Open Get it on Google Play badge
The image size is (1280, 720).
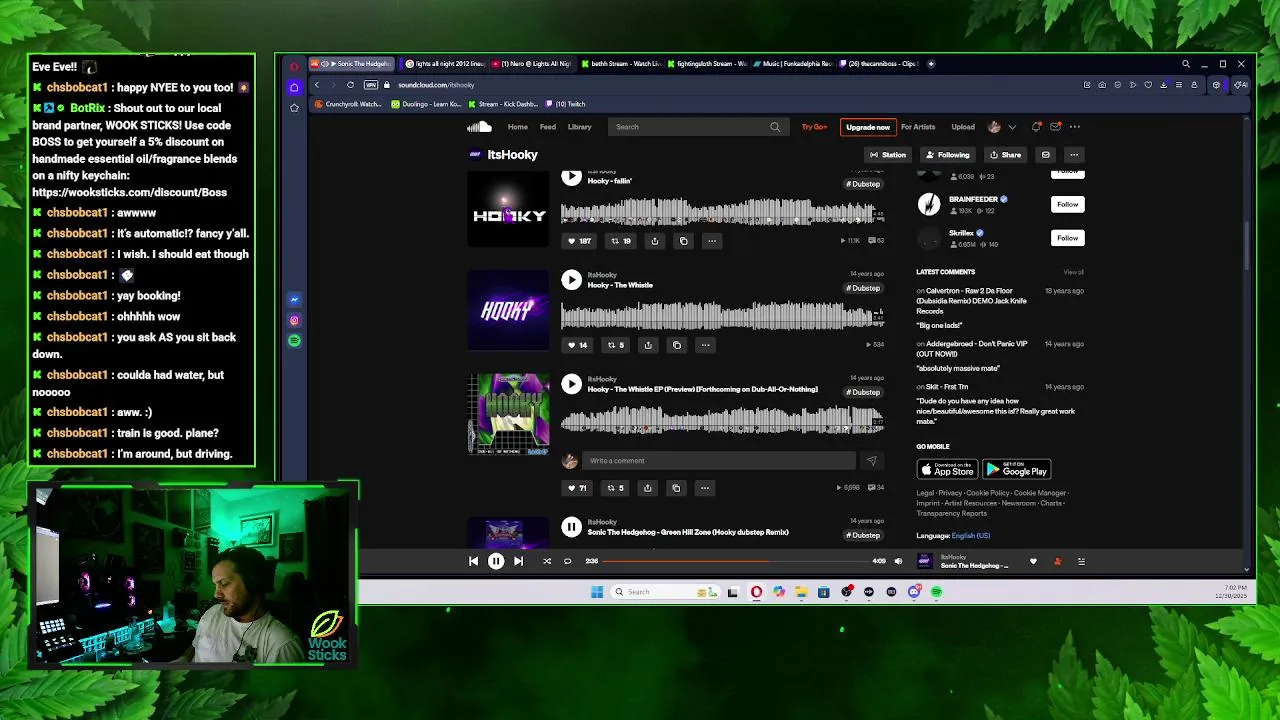coord(1016,470)
